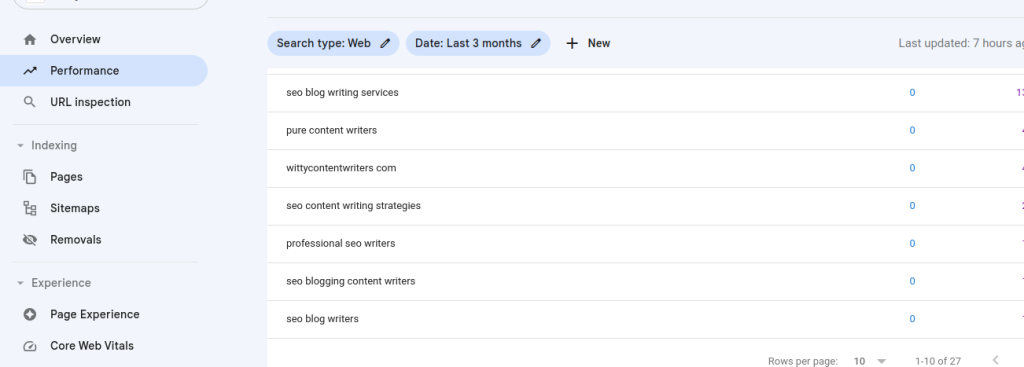This screenshot has height=367, width=1024.
Task: Open Rows per page dropdown
Action: 871,361
